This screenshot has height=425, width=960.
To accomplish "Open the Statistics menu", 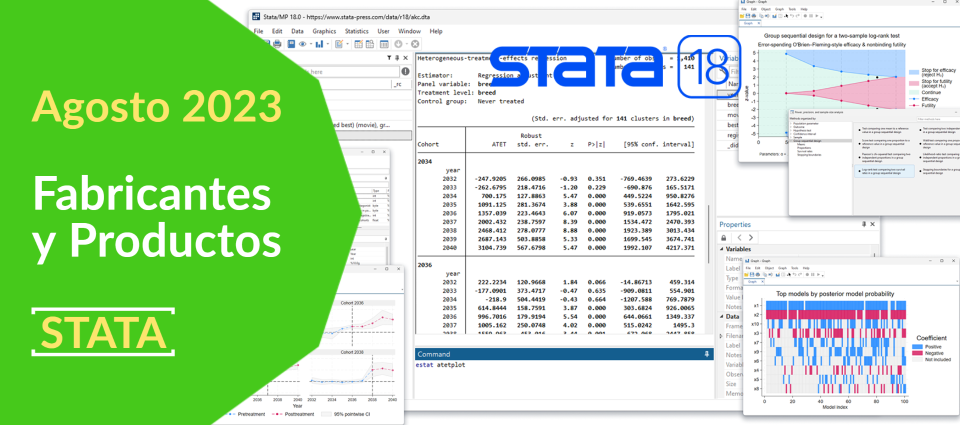I will click(357, 31).
